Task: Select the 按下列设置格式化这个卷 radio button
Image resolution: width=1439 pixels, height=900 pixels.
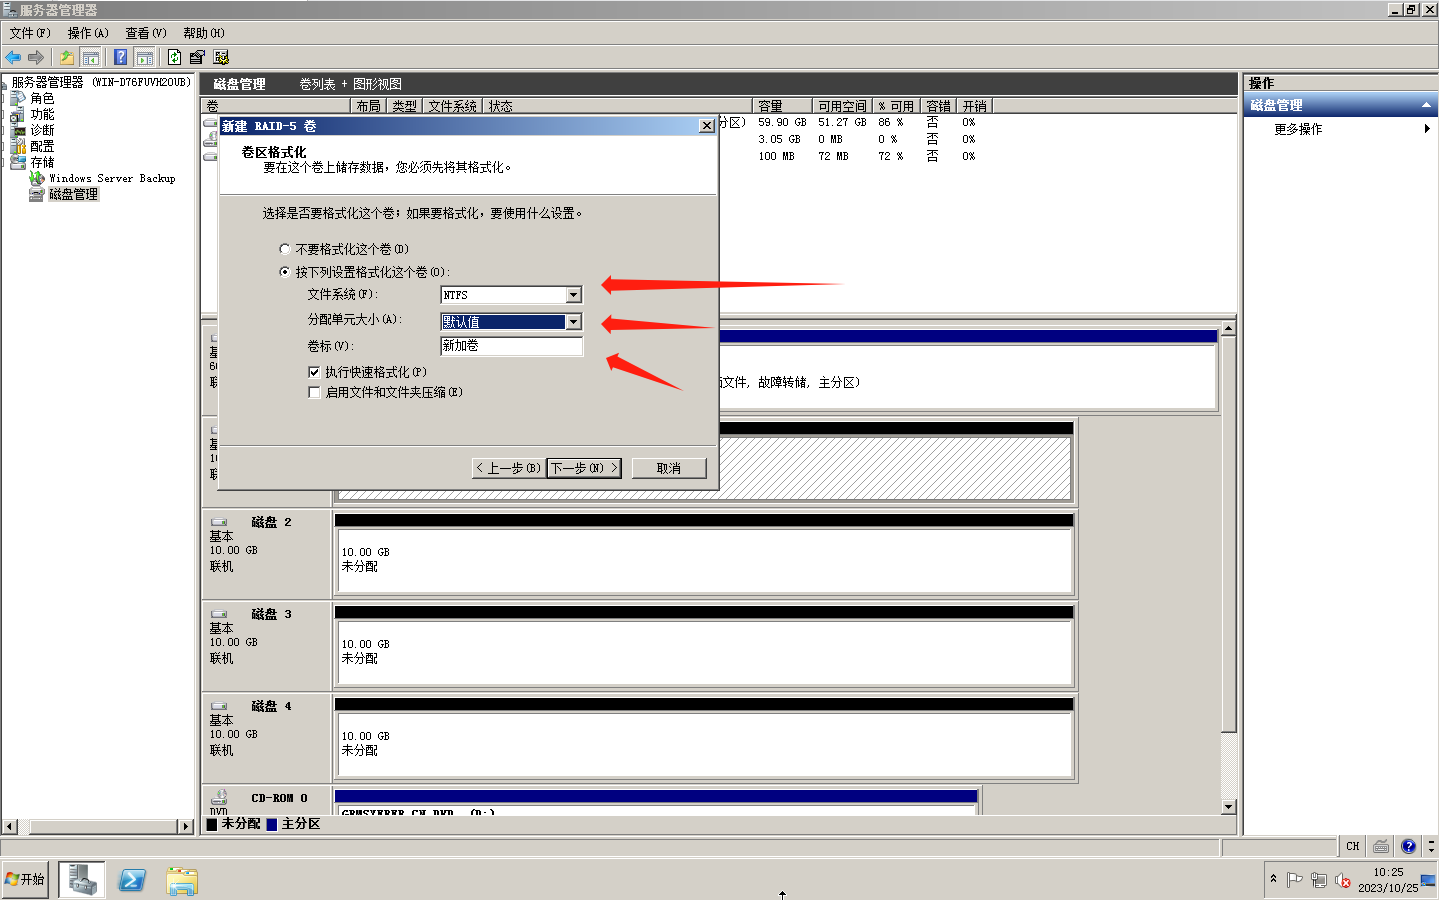Action: point(285,272)
